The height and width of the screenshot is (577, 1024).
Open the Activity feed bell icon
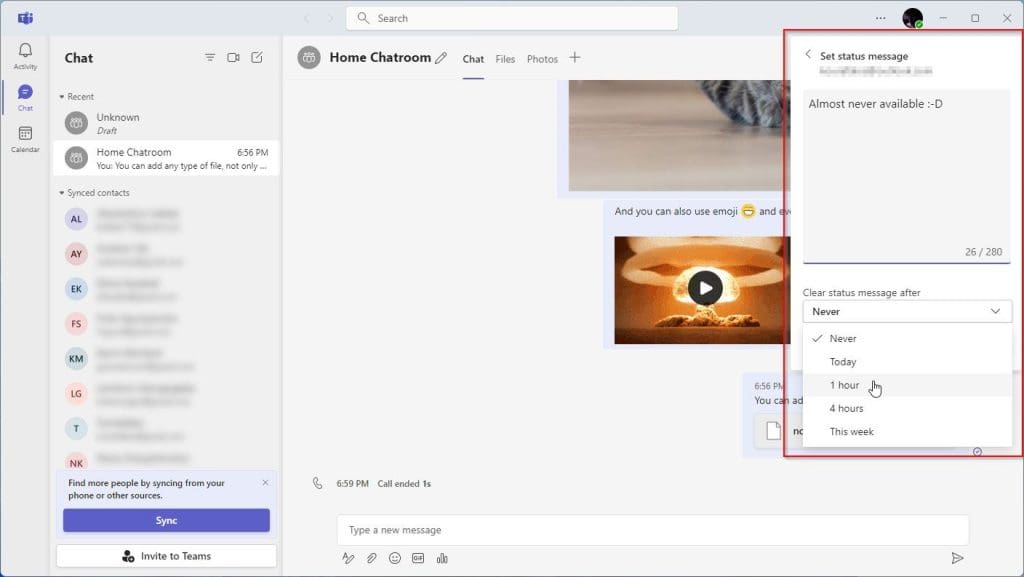(25, 56)
